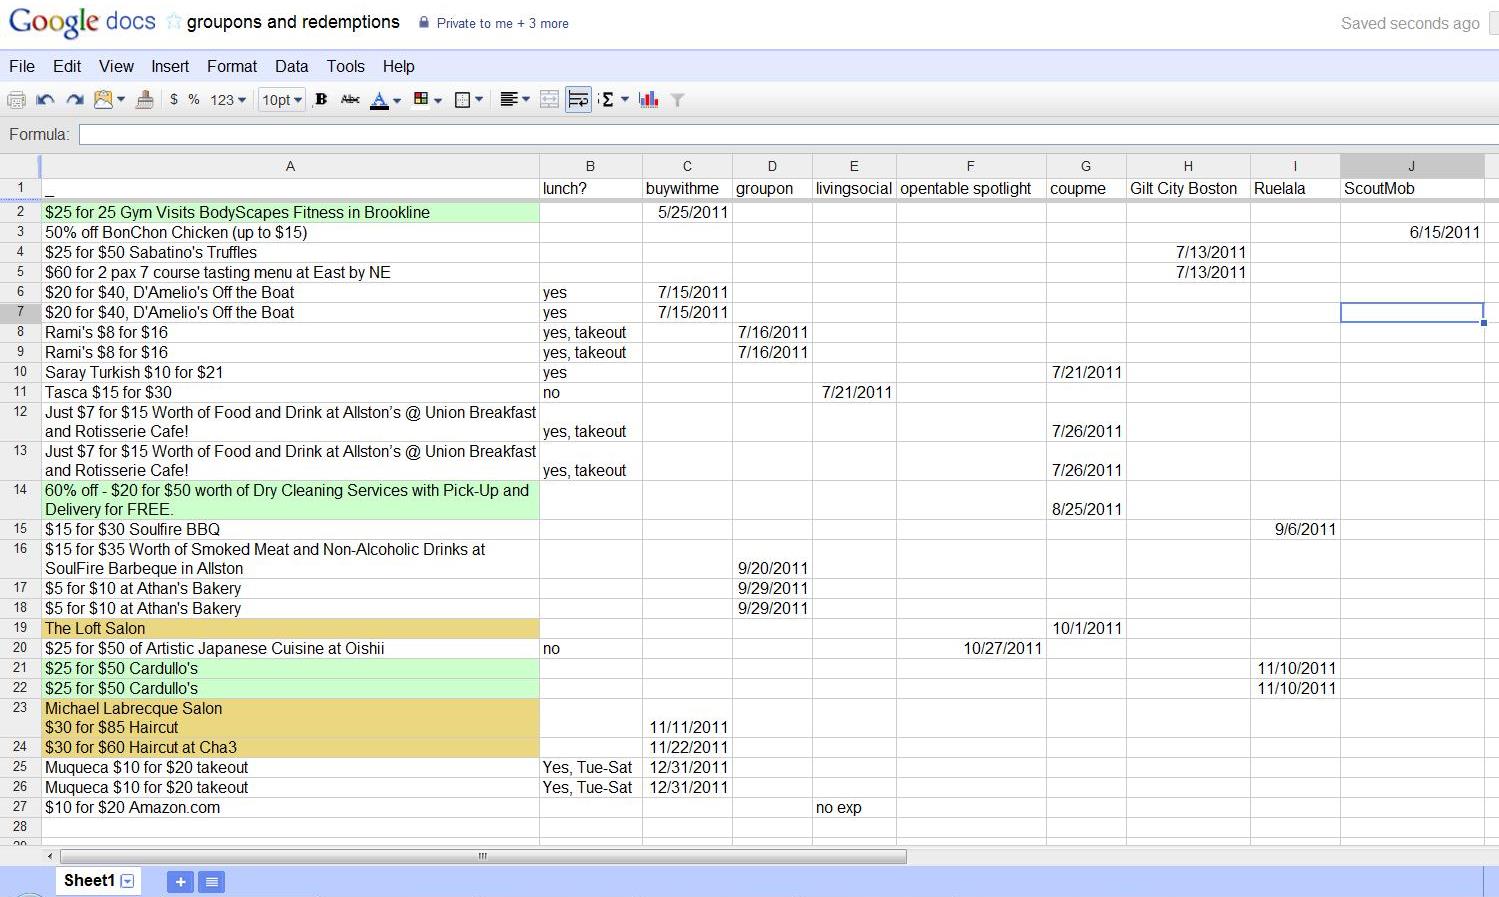Format as percent with the % button
Image resolution: width=1499 pixels, height=897 pixels.
194,100
